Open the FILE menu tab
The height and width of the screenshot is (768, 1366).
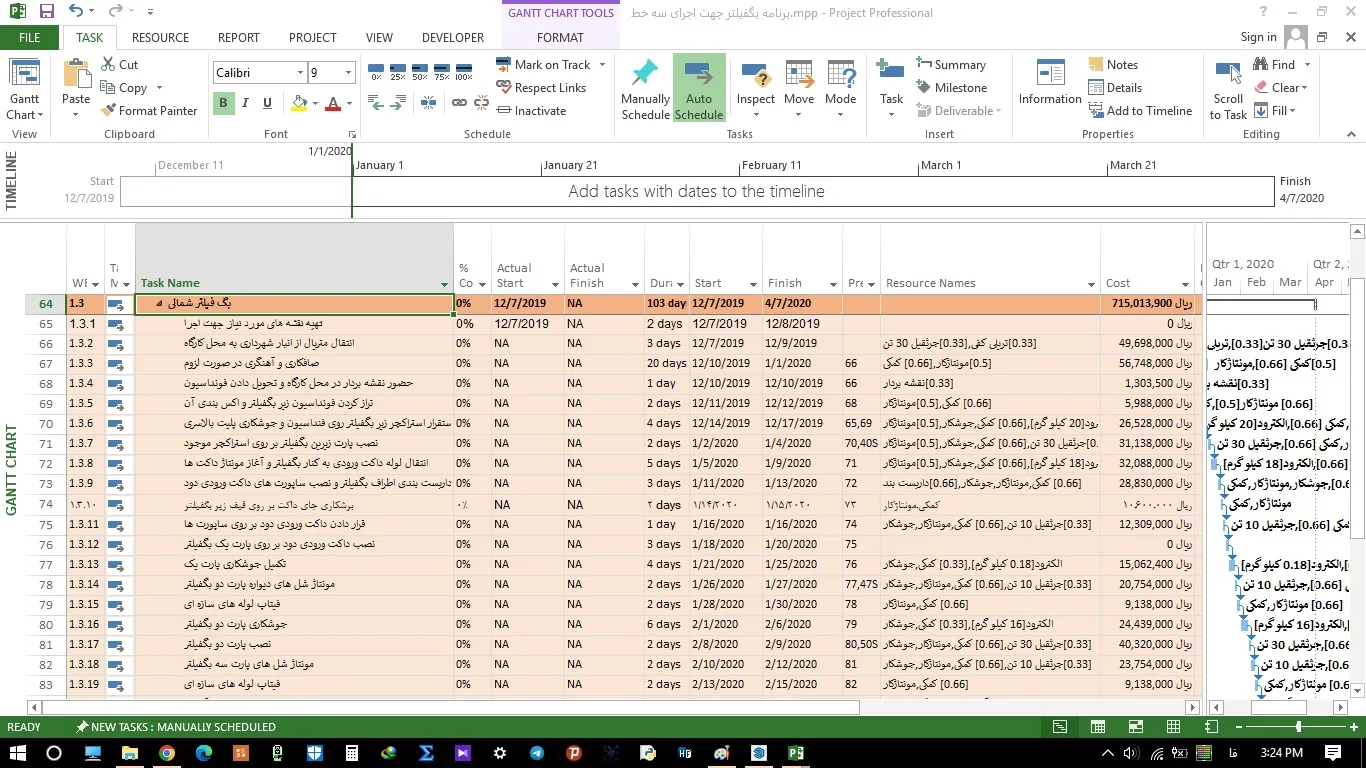click(x=29, y=38)
